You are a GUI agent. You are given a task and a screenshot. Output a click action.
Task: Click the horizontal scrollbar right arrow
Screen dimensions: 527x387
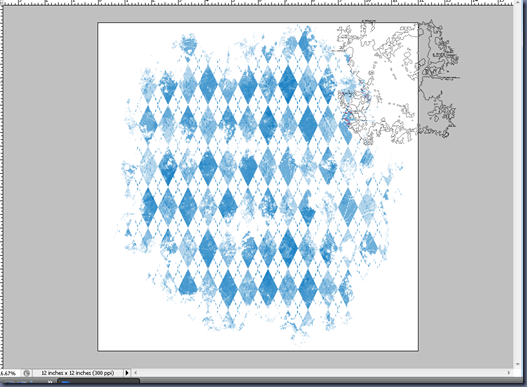(x=509, y=373)
